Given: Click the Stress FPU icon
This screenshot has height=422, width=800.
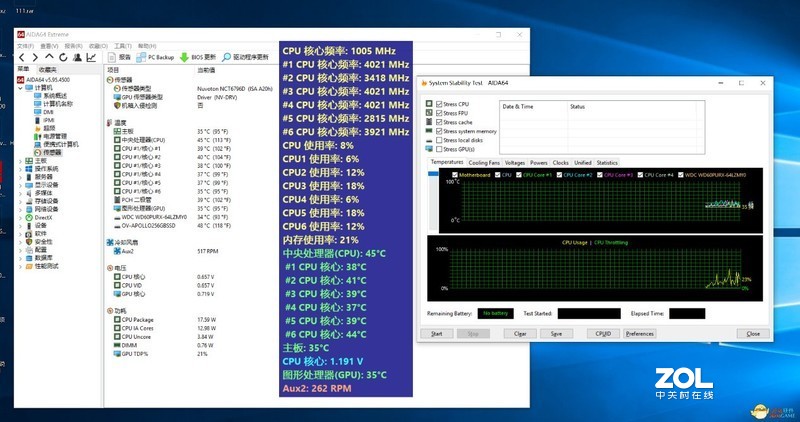Looking at the screenshot, I should pos(429,113).
